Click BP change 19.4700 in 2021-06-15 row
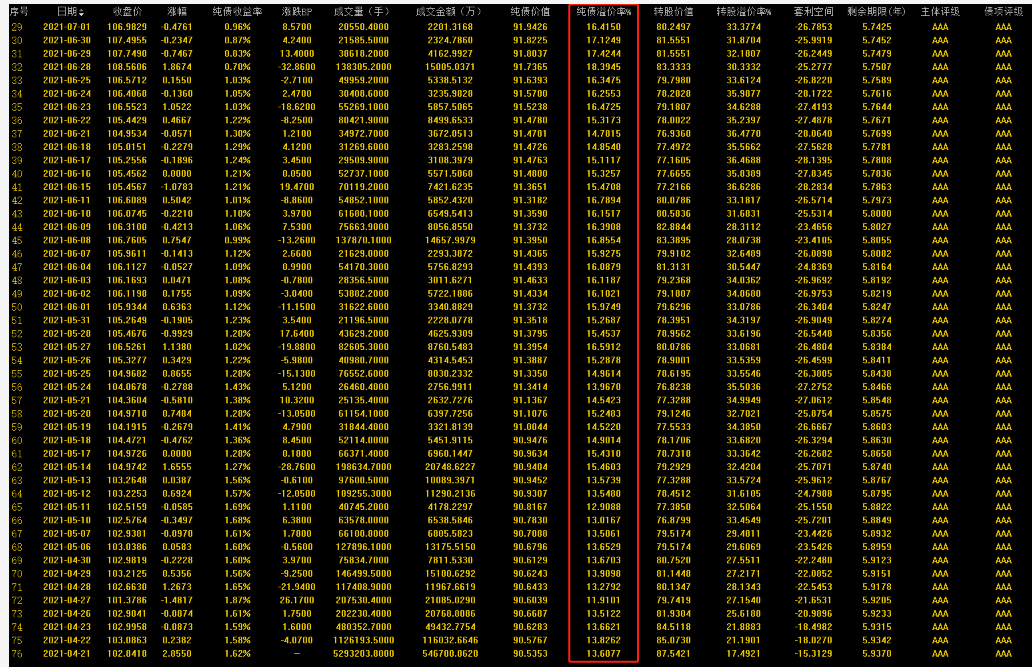The width and height of the screenshot is (1032, 667). [297, 186]
